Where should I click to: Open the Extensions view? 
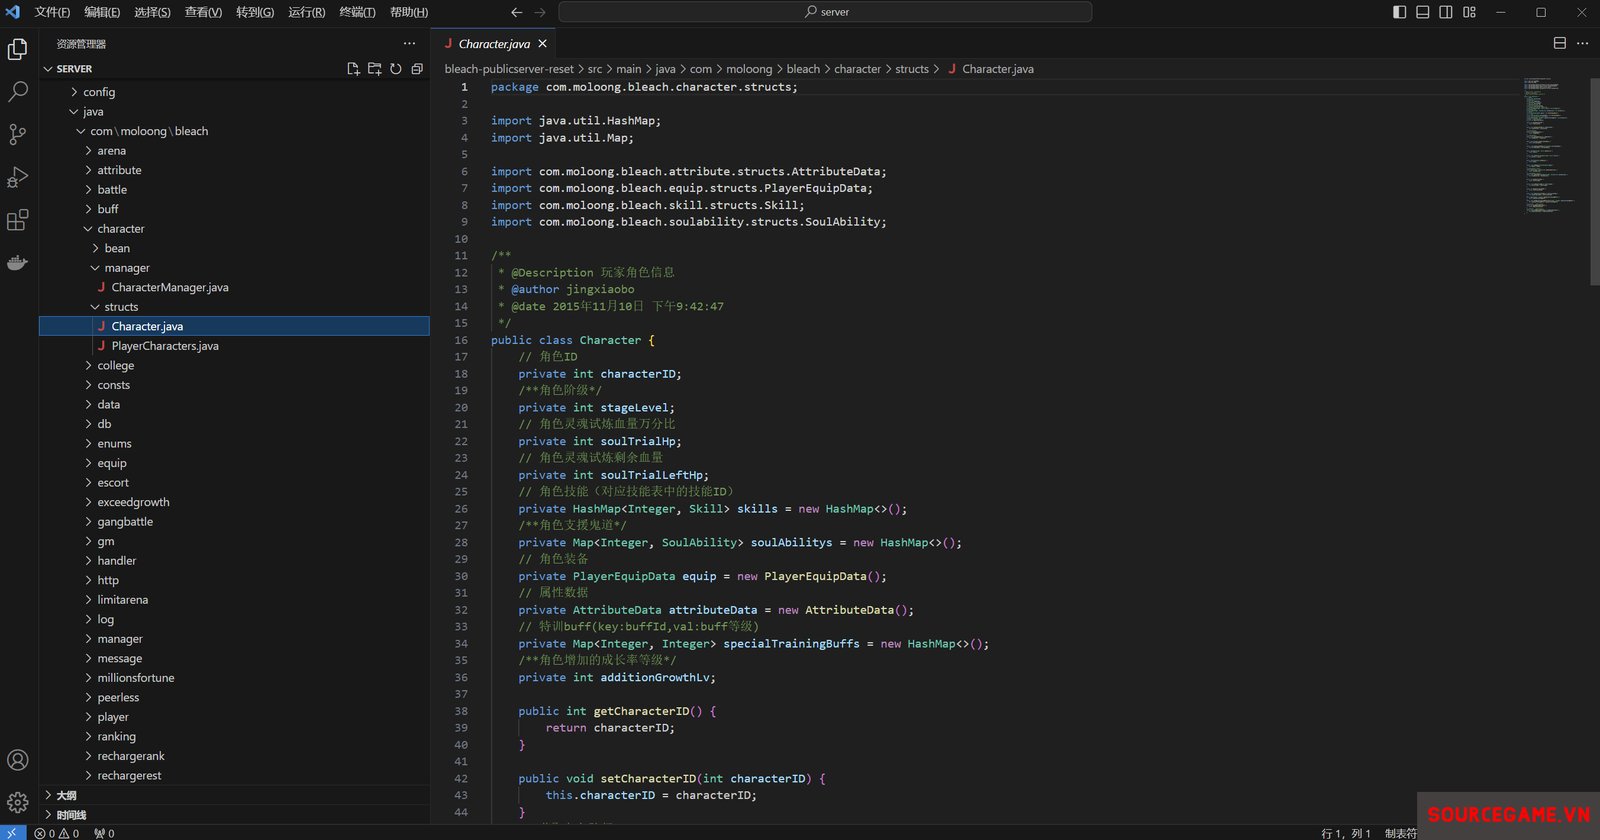coord(17,220)
